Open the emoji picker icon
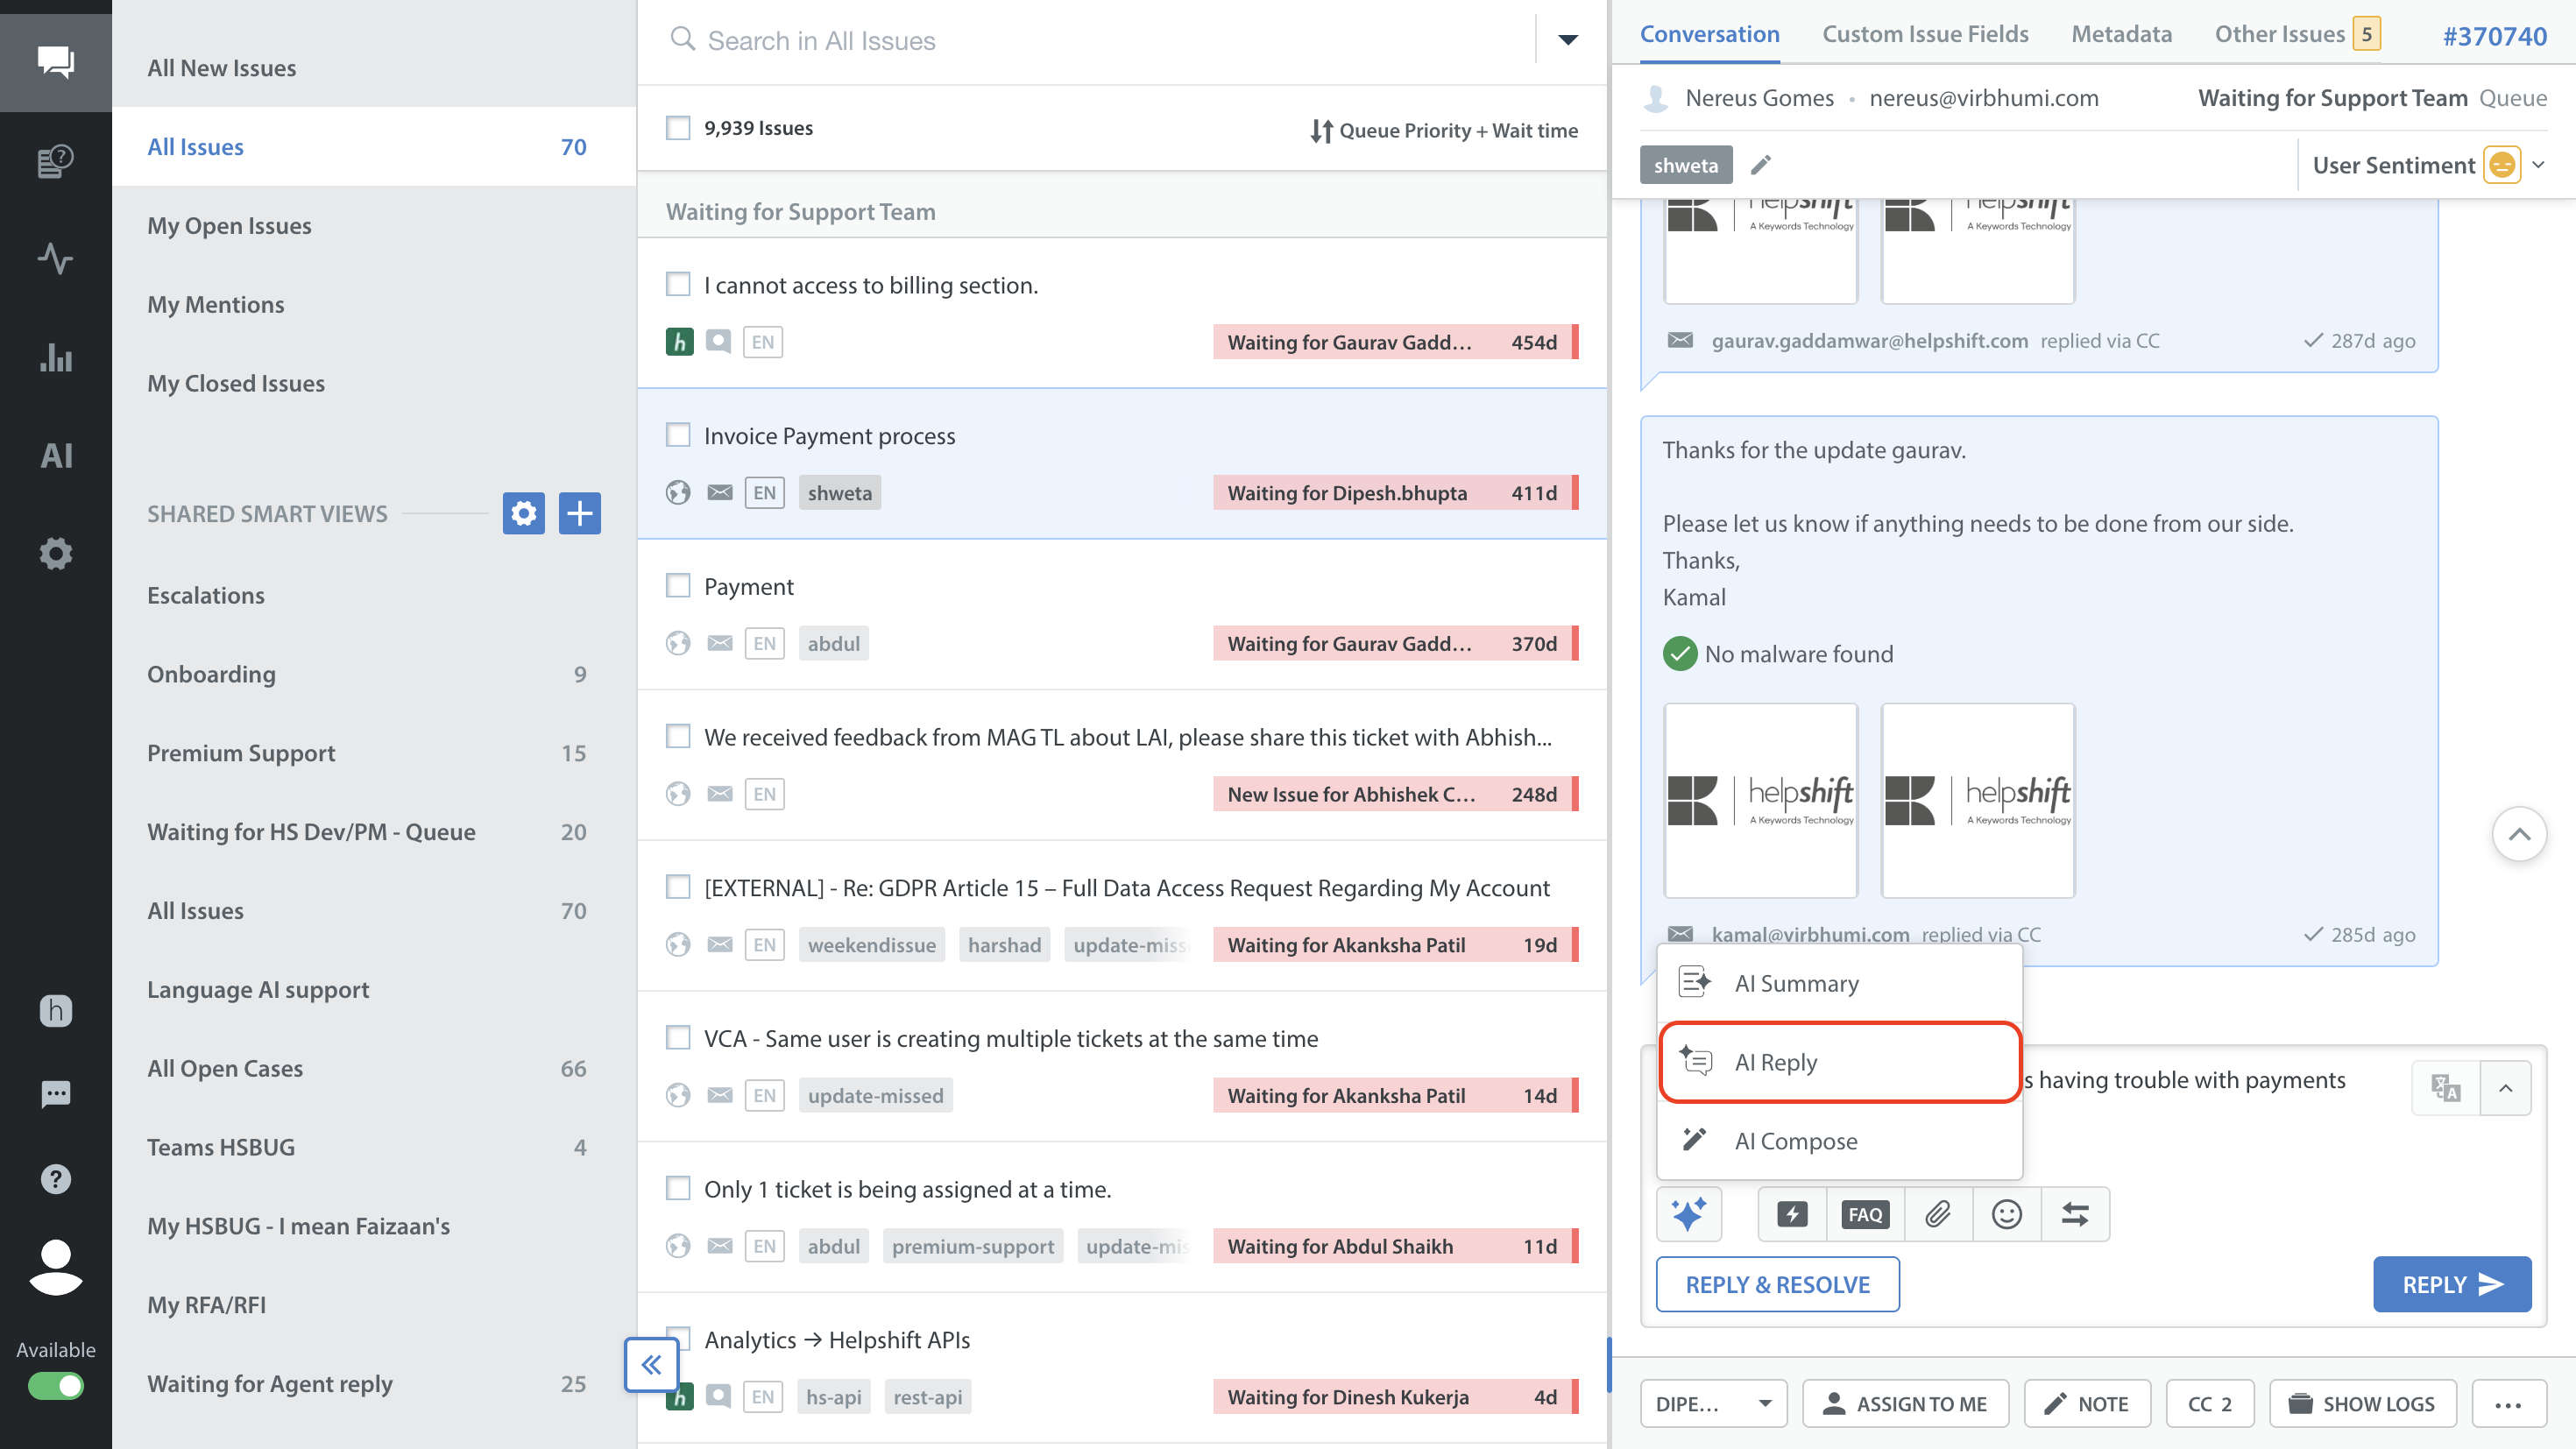The width and height of the screenshot is (2576, 1449). tap(2006, 1214)
